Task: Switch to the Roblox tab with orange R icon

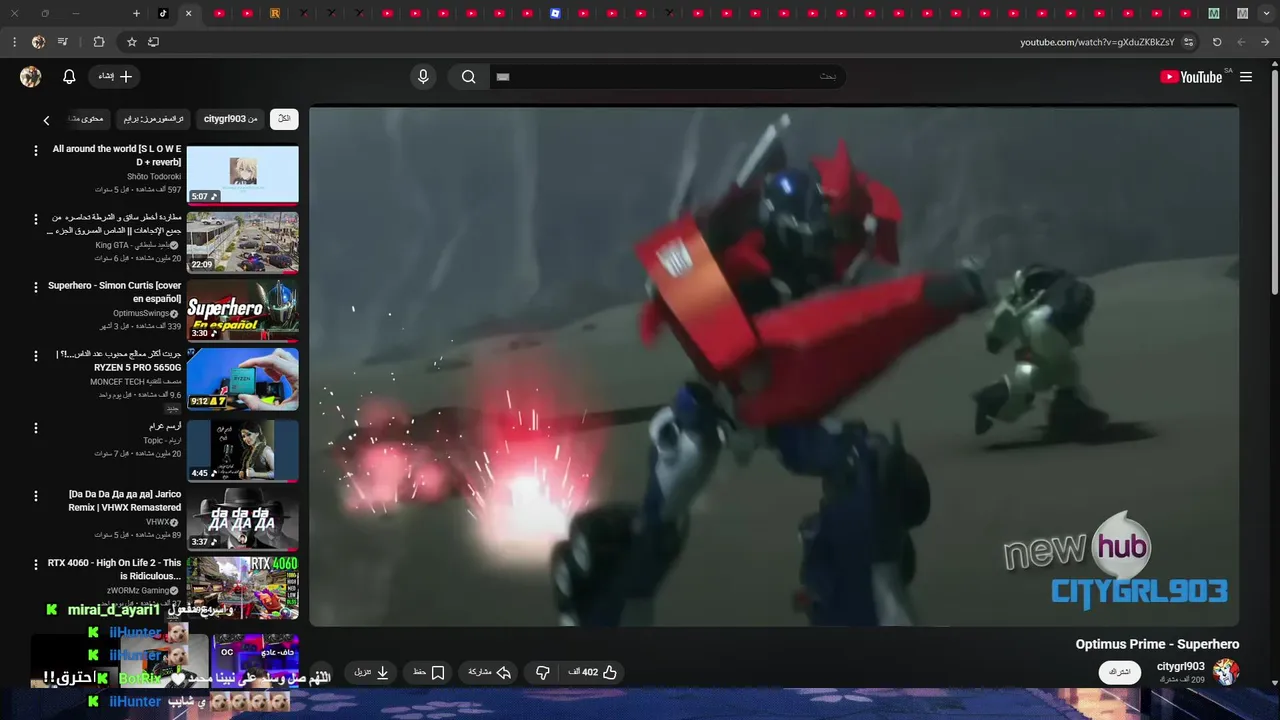Action: pyautogui.click(x=275, y=13)
